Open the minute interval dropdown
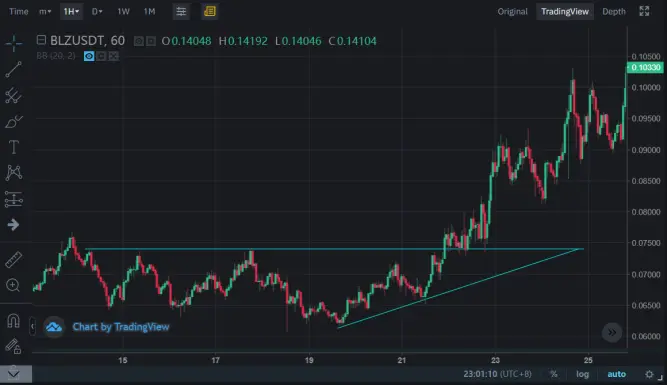 (x=45, y=11)
